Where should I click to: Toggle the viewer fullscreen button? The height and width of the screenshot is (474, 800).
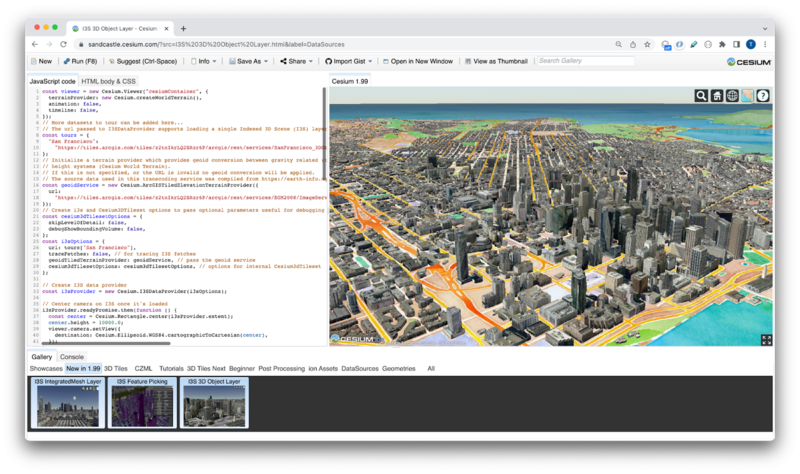766,340
